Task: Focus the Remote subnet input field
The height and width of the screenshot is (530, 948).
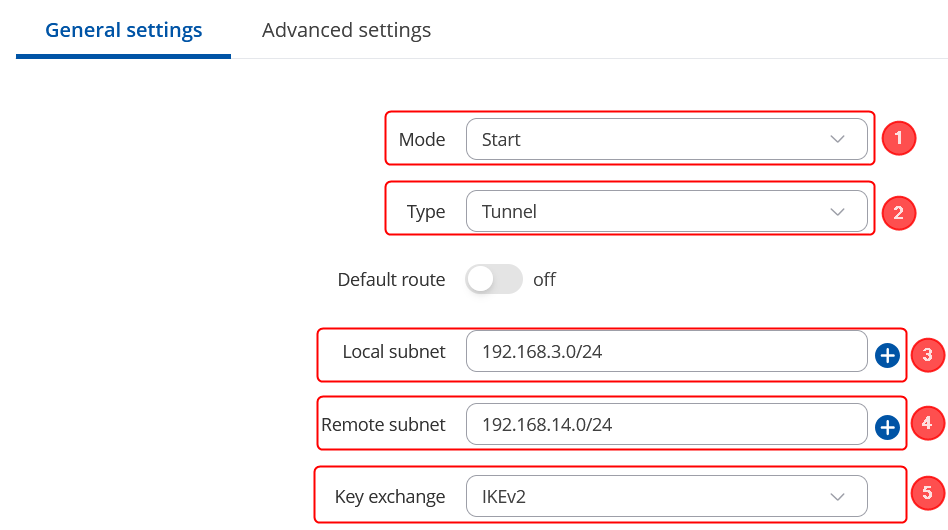Action: (666, 425)
